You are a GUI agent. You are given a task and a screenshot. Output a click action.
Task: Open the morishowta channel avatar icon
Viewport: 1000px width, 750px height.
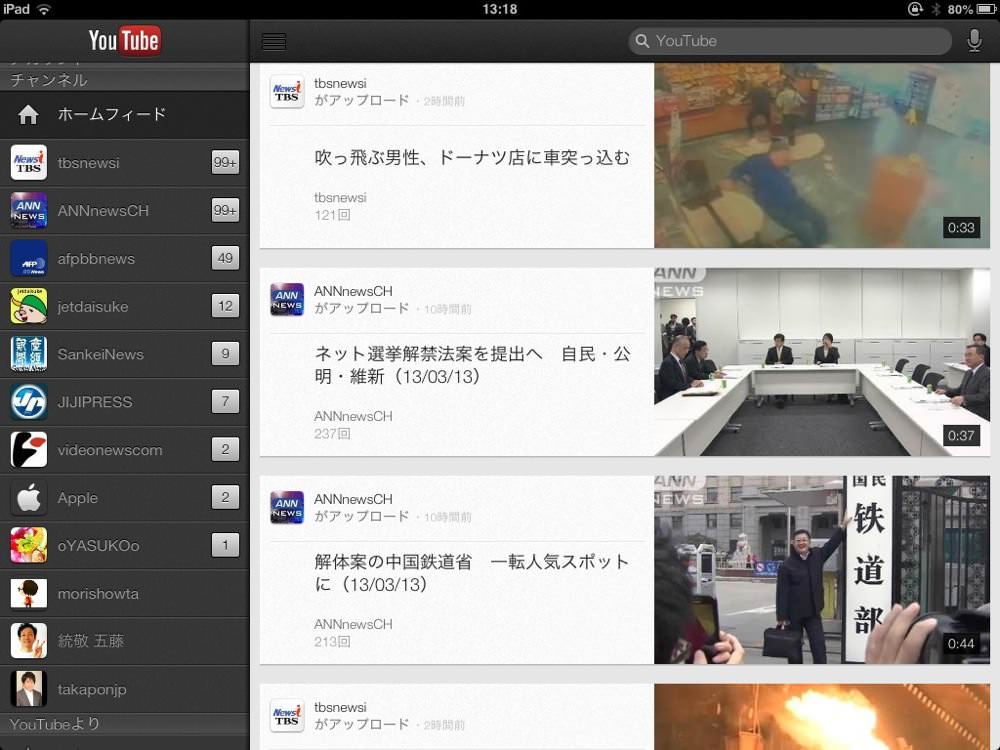[29, 593]
